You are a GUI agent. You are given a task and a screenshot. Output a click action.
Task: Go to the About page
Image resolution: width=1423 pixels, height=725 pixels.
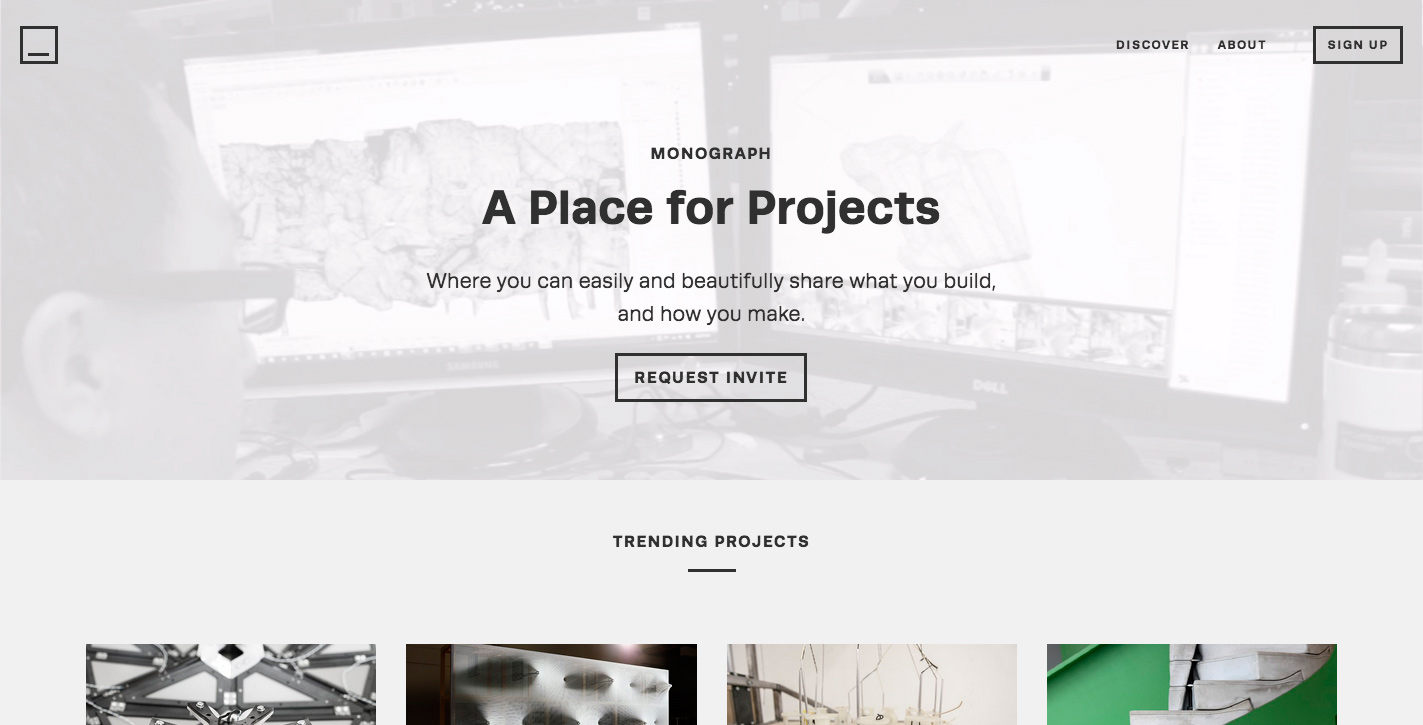pos(1242,45)
